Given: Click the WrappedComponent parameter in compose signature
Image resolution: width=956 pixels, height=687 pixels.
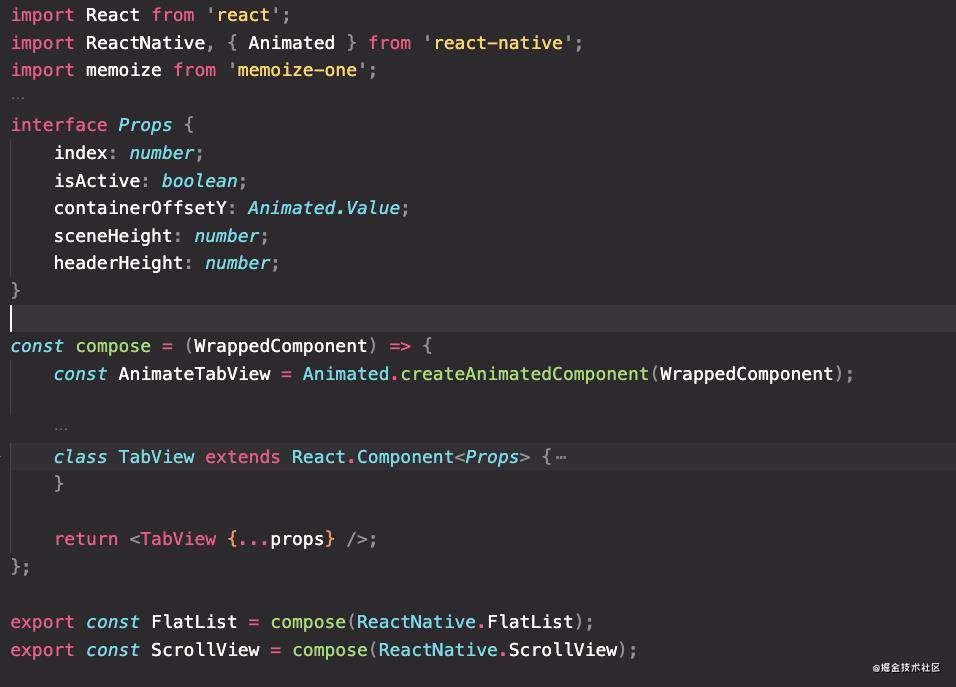Looking at the screenshot, I should 280,346.
